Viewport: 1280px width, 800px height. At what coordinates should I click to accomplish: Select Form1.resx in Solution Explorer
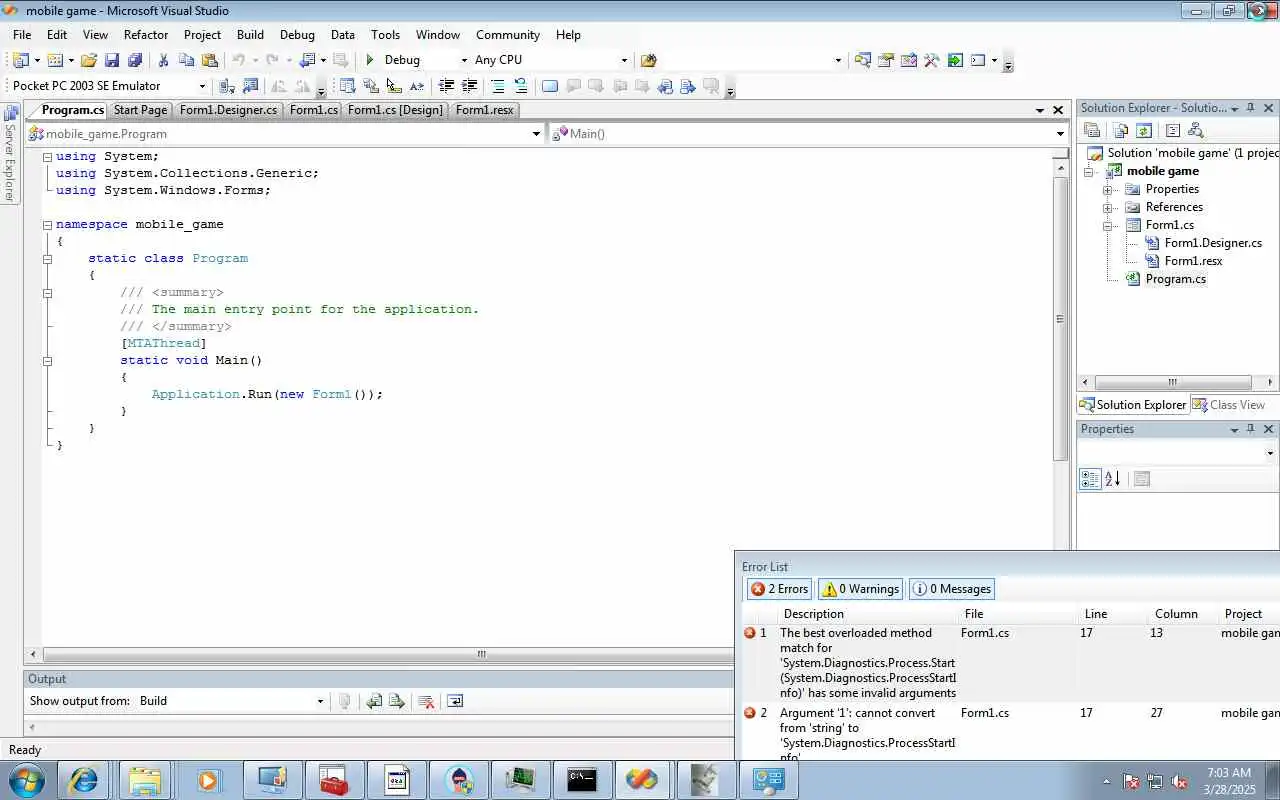pyautogui.click(x=1193, y=261)
